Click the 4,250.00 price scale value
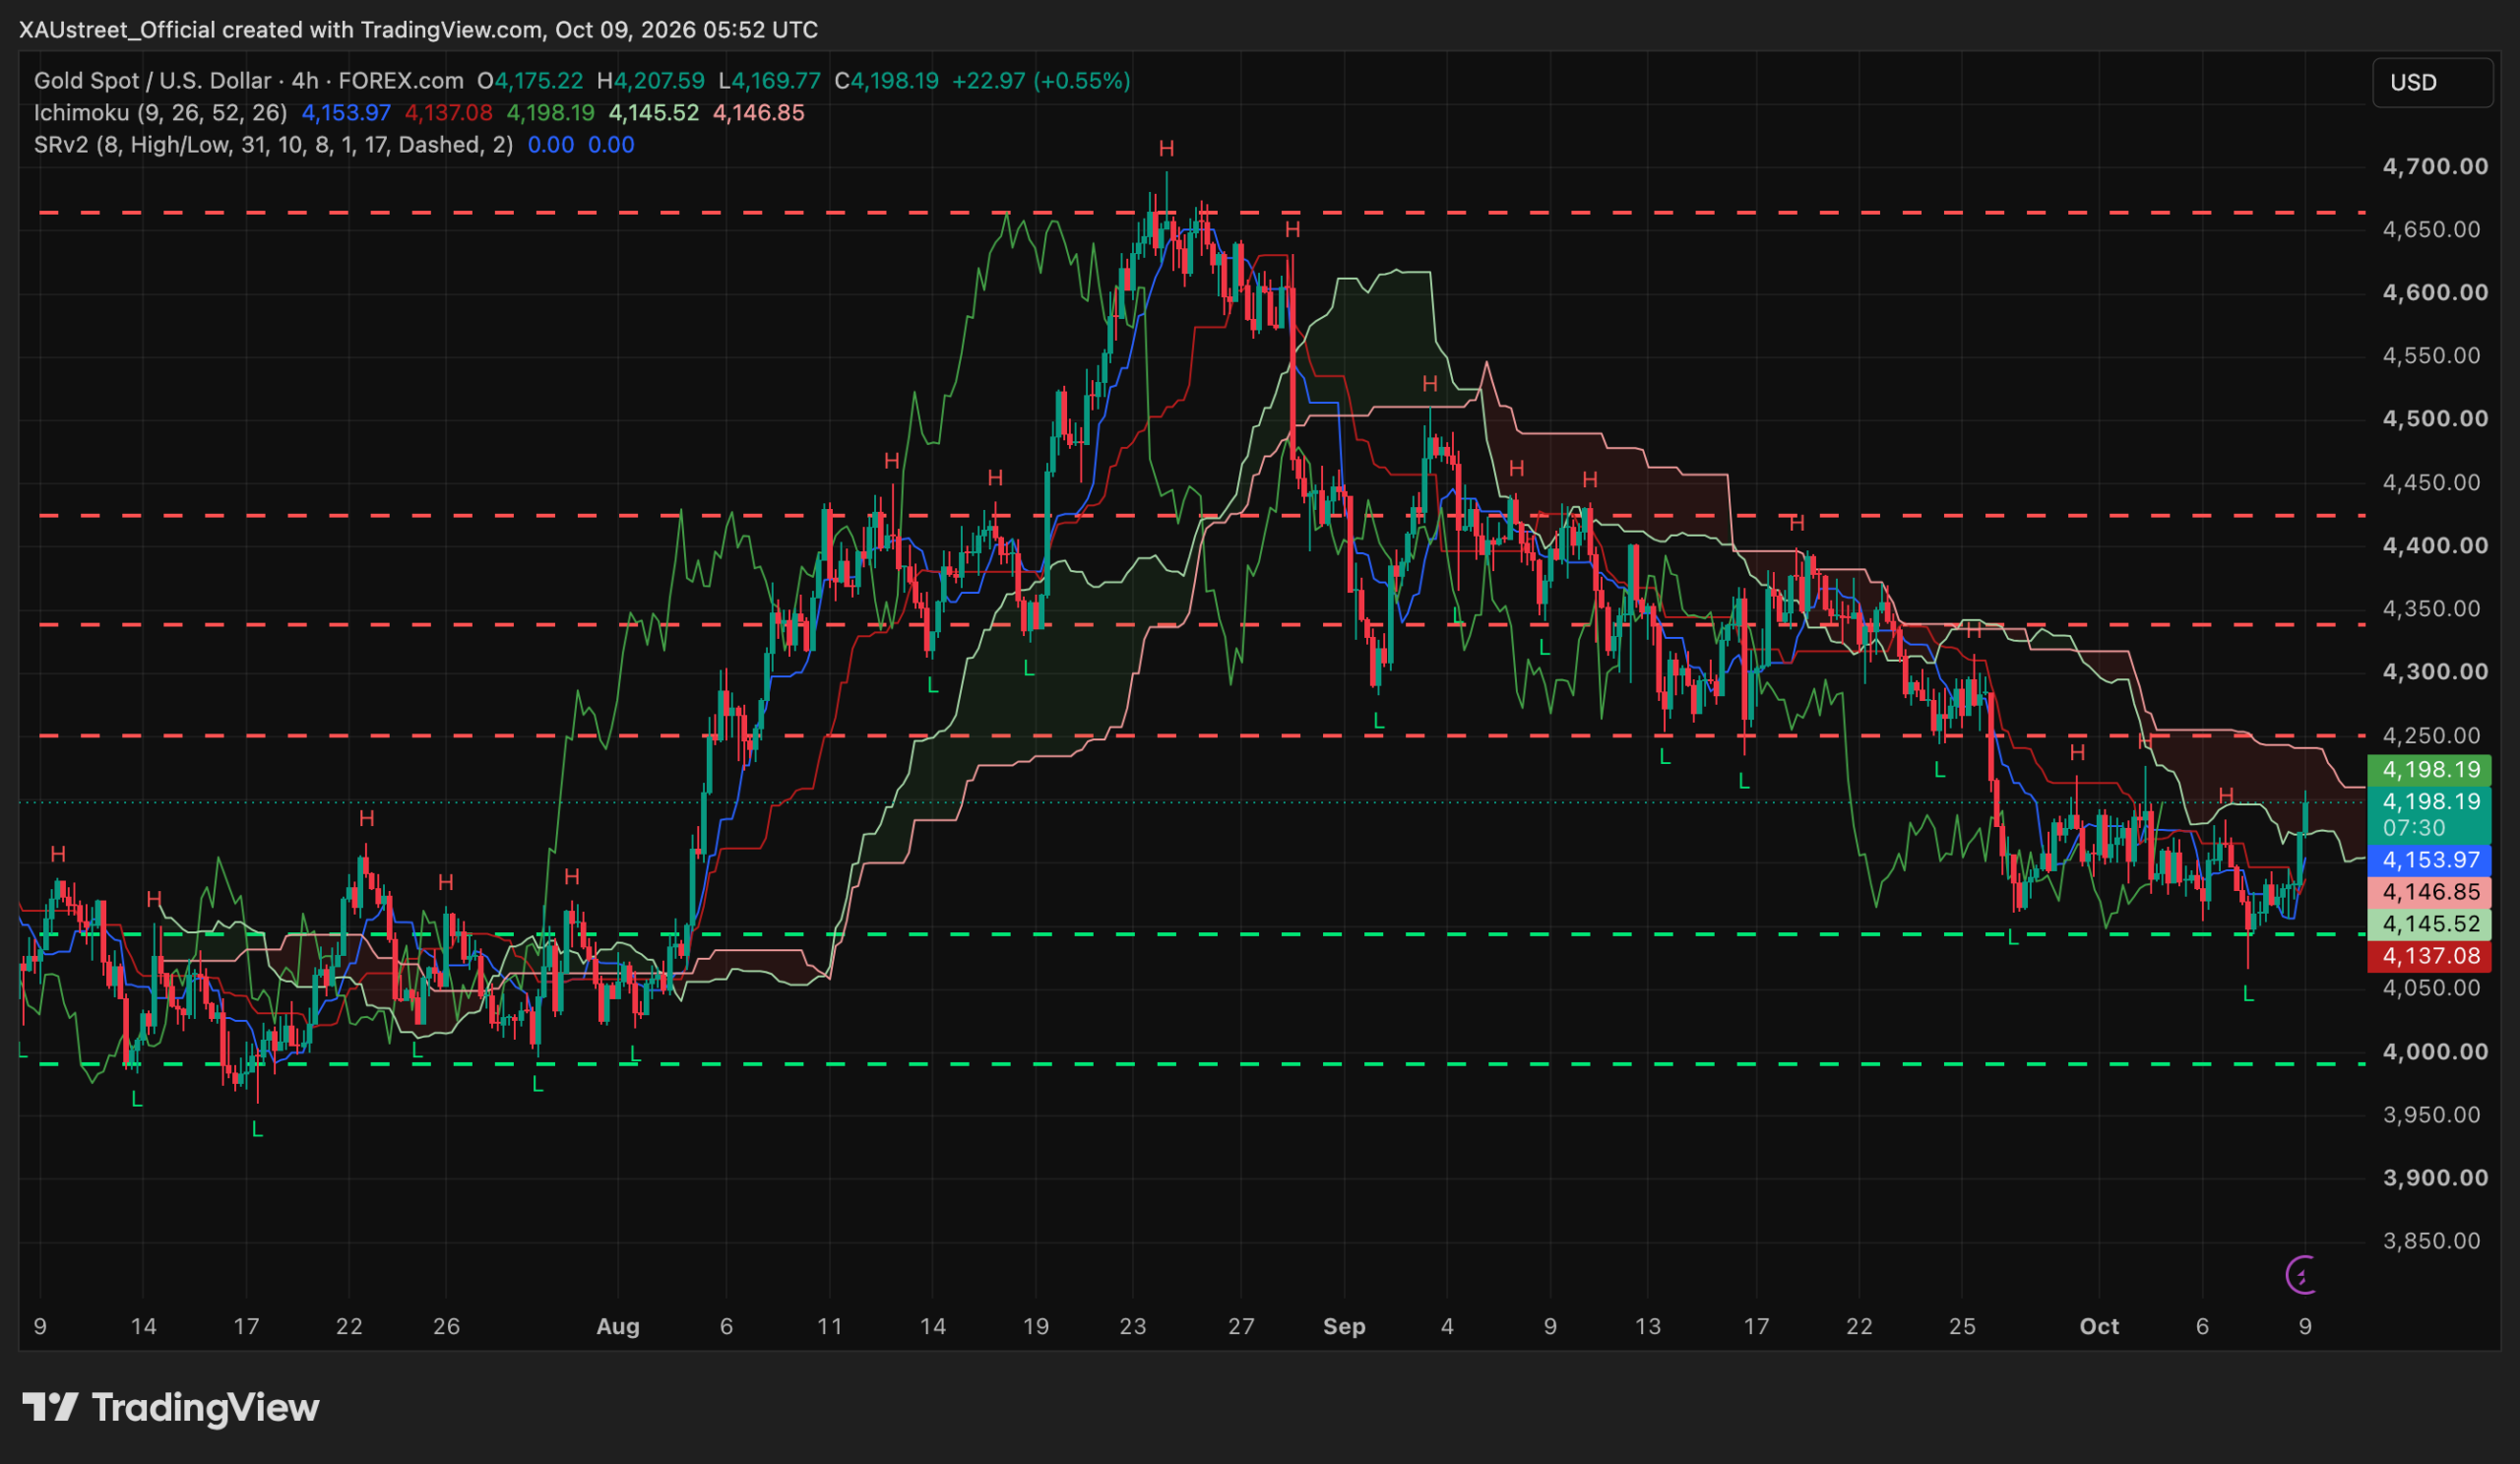Screen dimensions: 2520x1464 (x=2431, y=736)
